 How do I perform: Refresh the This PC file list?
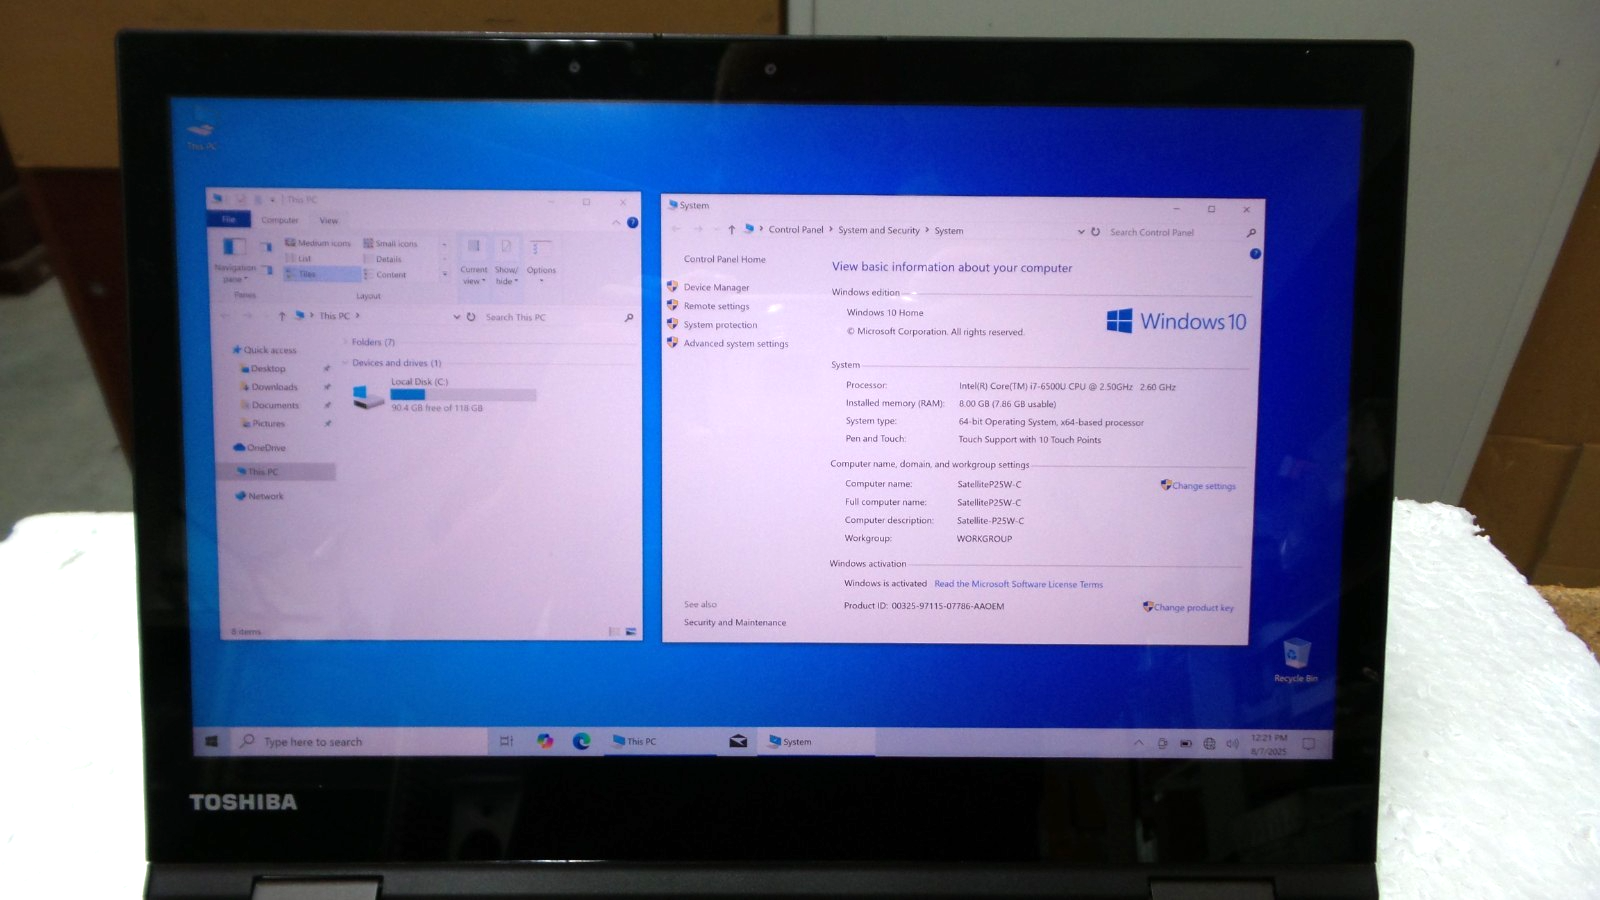pyautogui.click(x=471, y=317)
